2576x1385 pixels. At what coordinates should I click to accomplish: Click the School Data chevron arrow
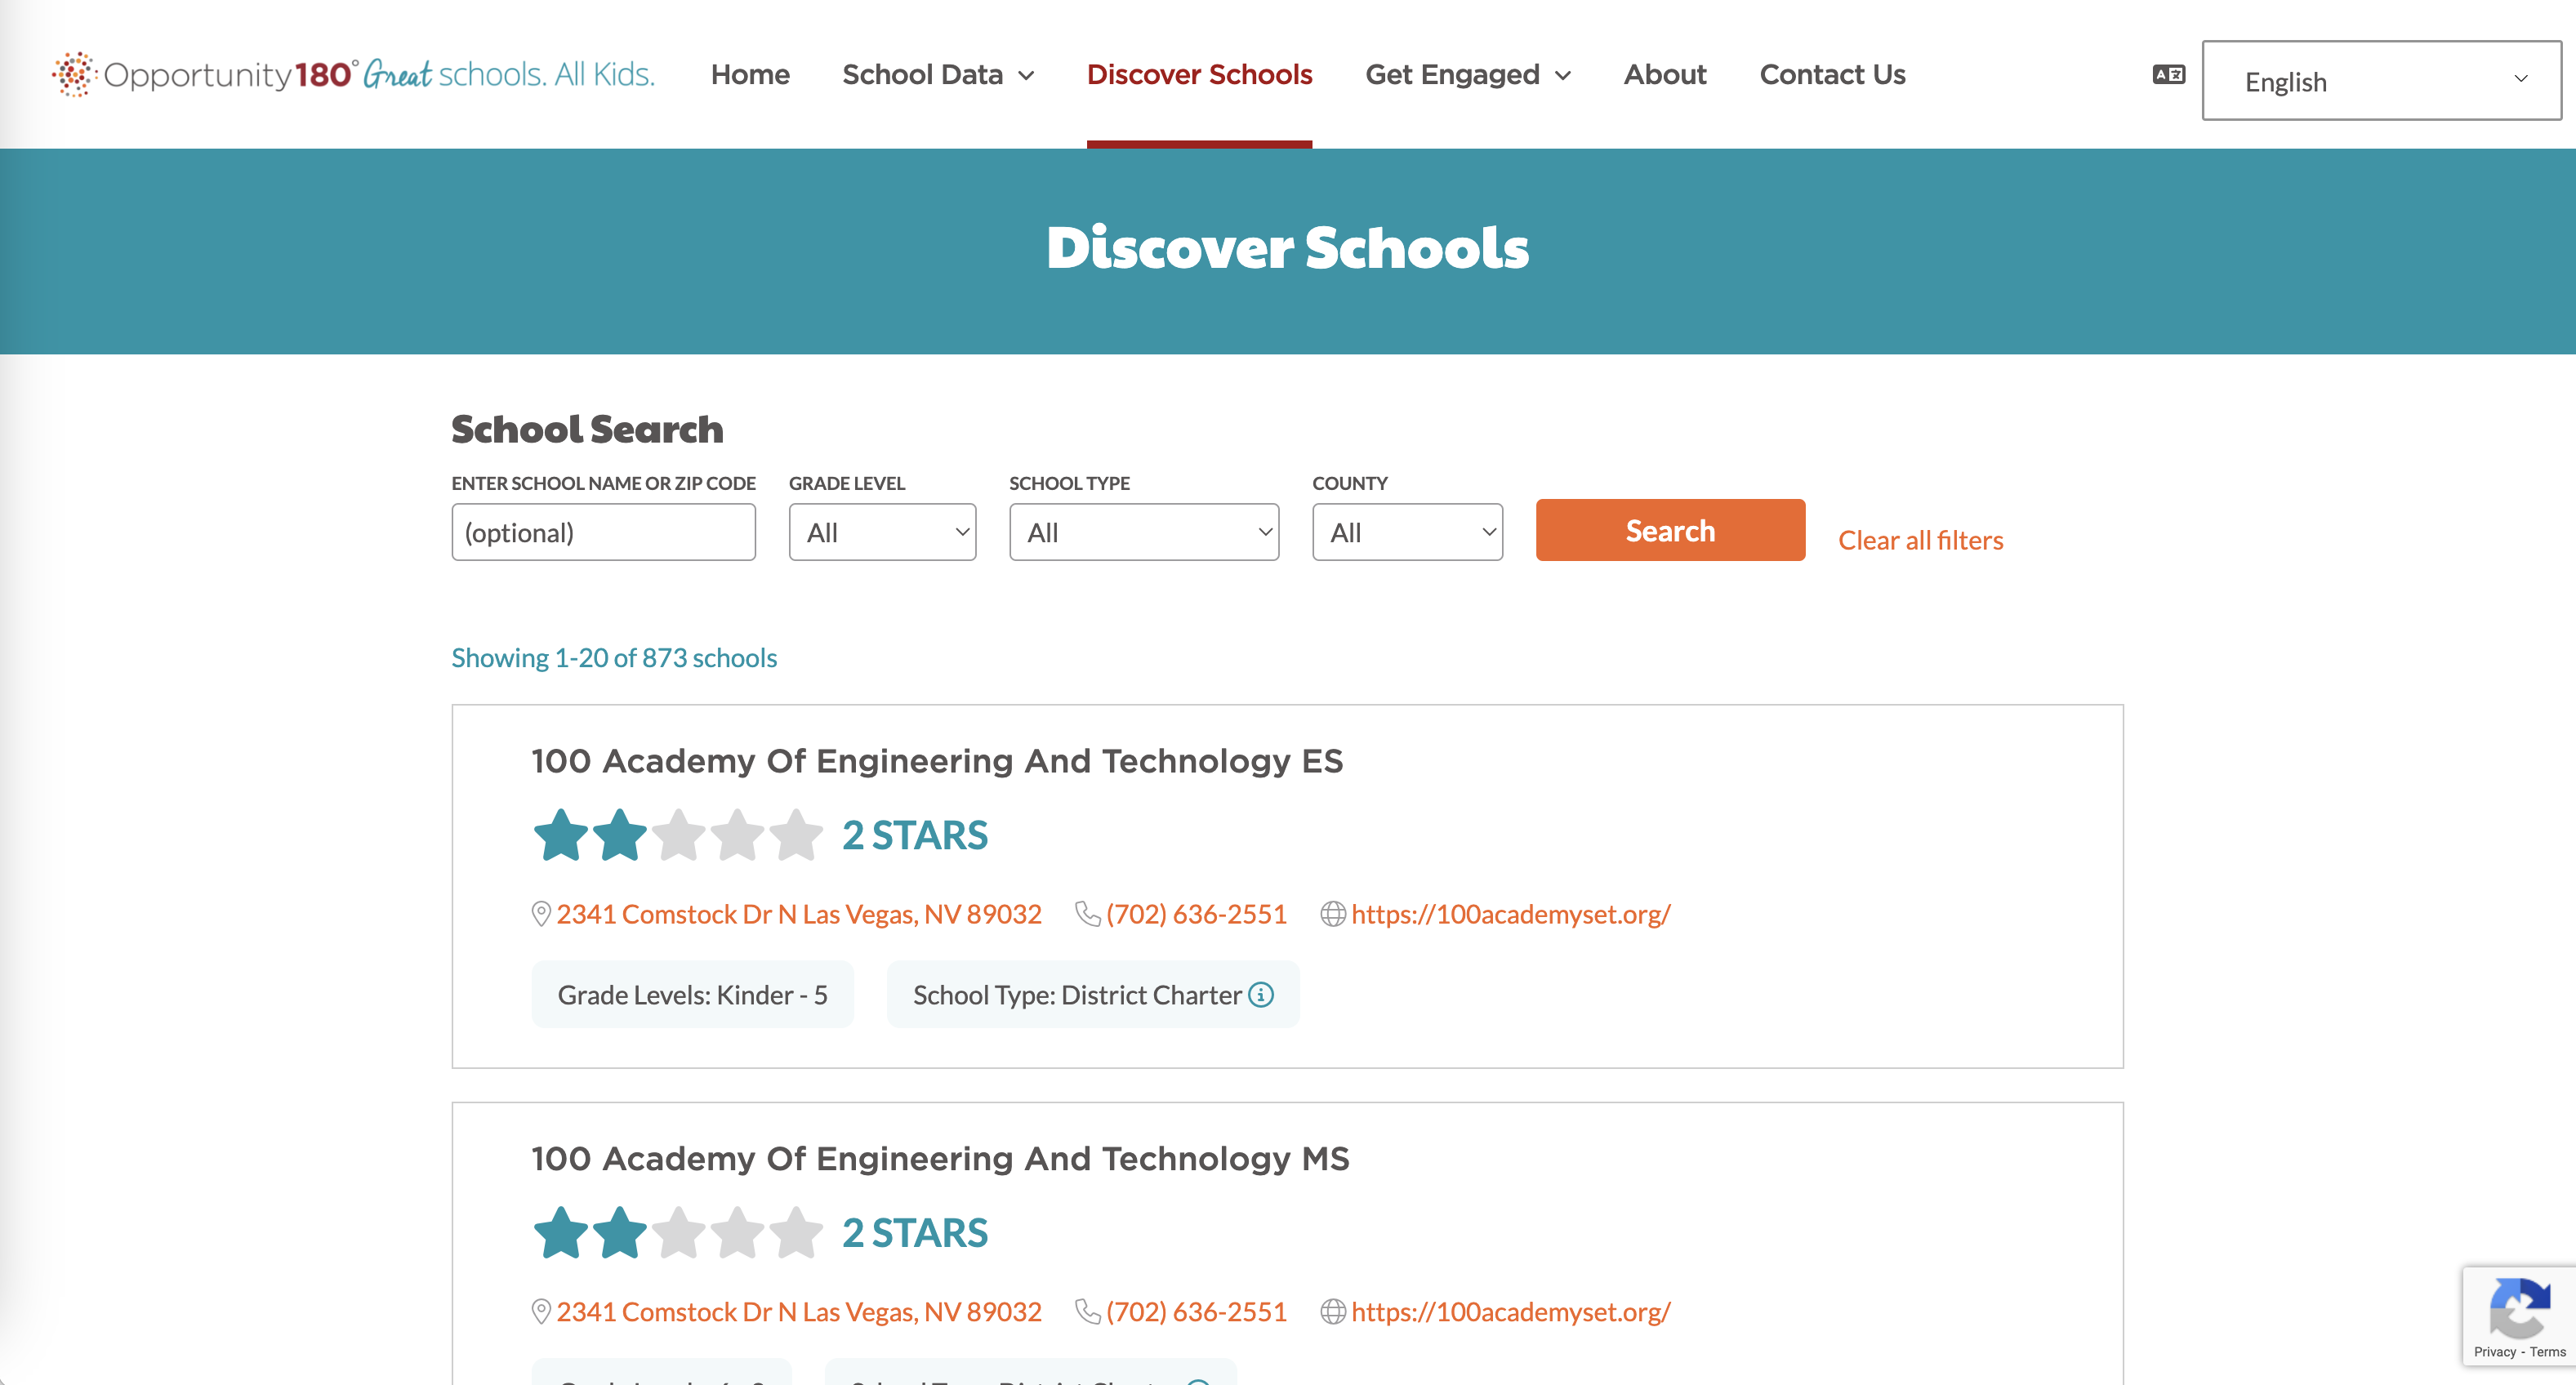coord(1026,76)
